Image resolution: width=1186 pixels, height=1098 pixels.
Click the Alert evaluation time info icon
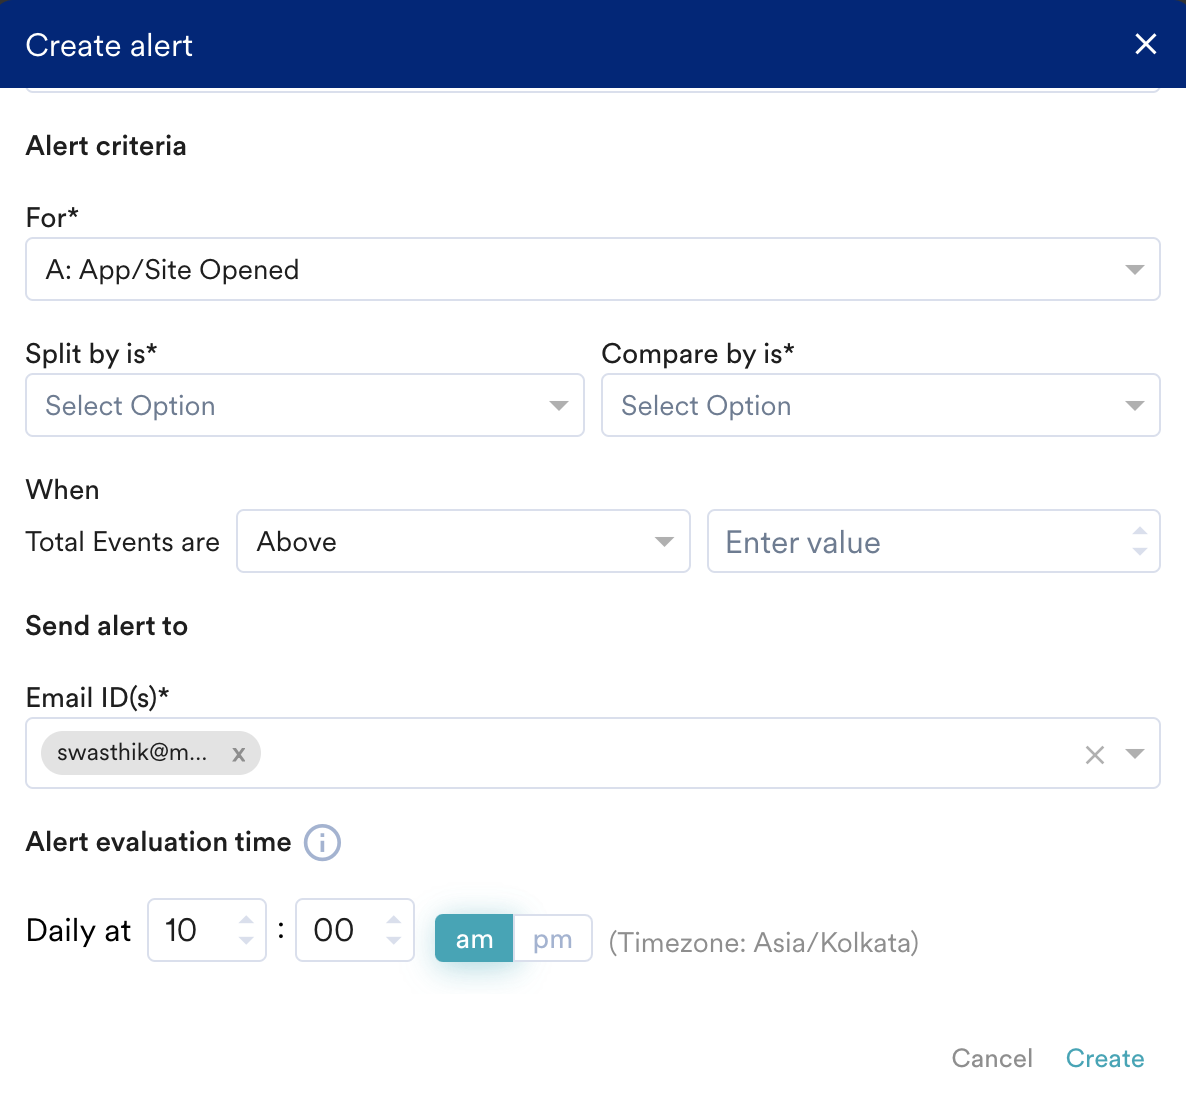[322, 842]
